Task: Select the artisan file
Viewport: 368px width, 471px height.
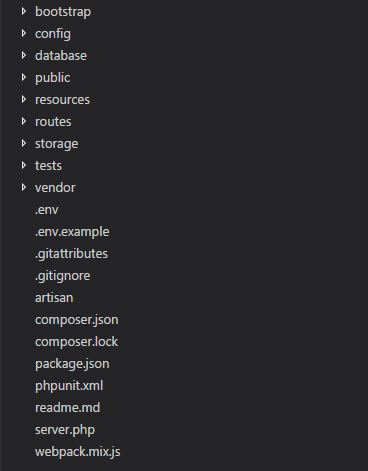Action: pos(54,298)
